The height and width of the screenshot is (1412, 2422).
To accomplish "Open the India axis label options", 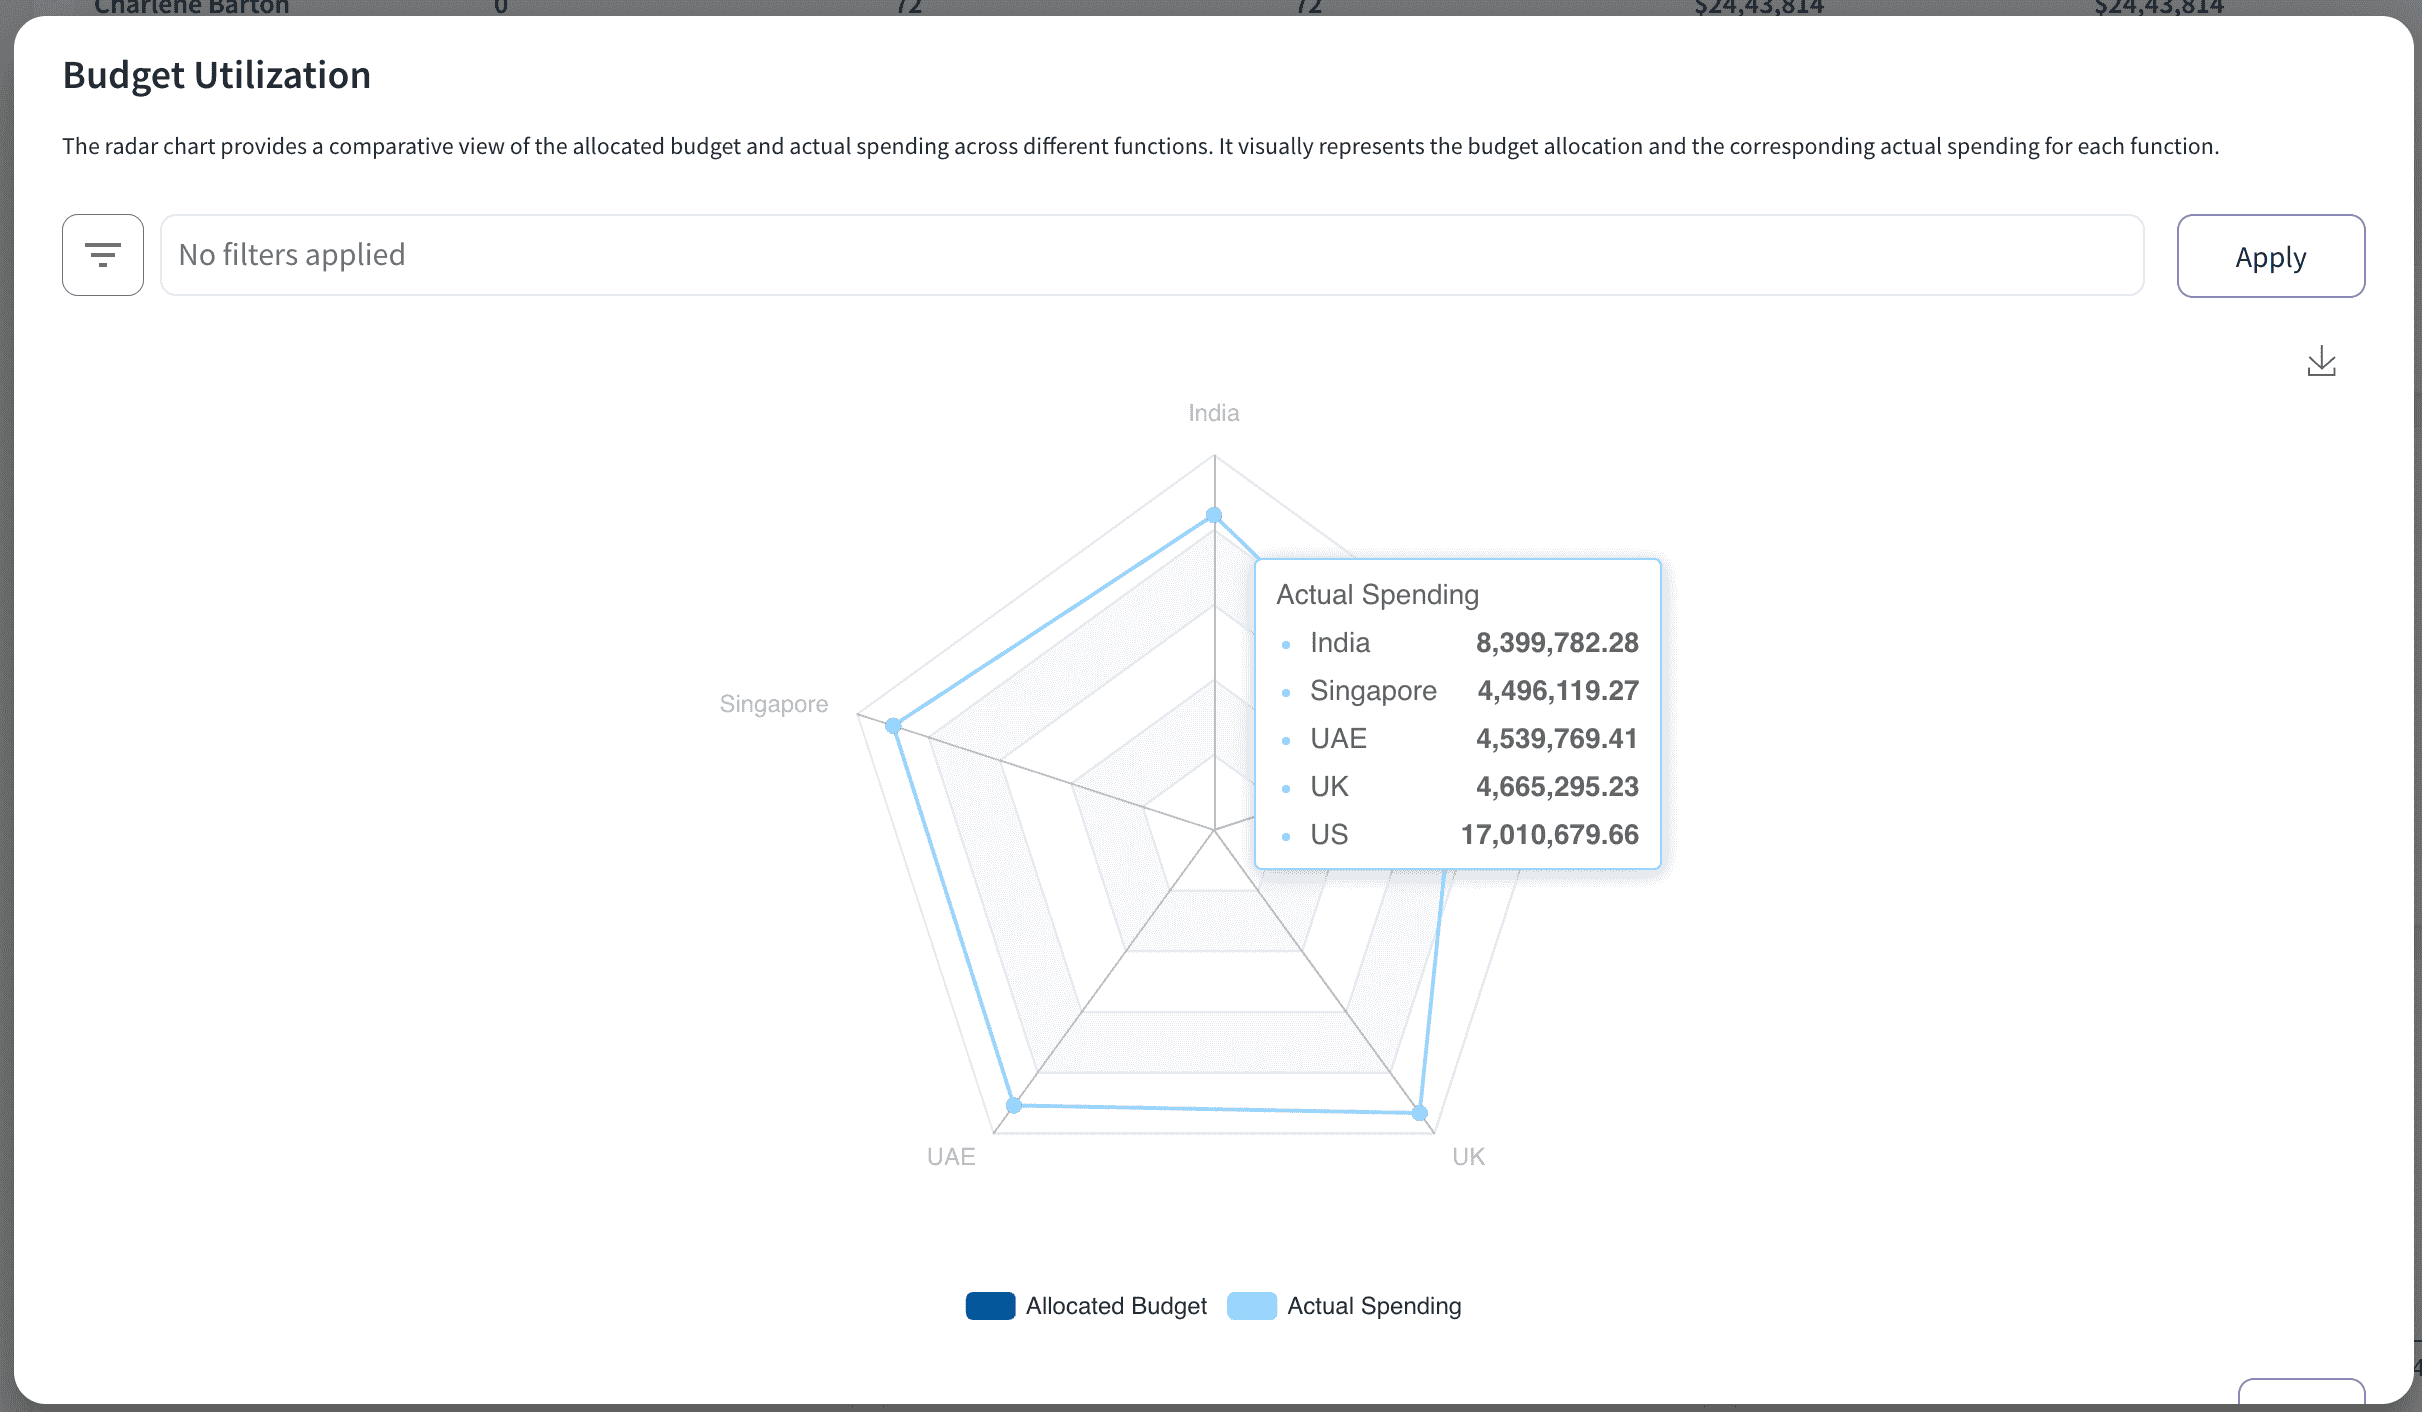I will click(1212, 412).
